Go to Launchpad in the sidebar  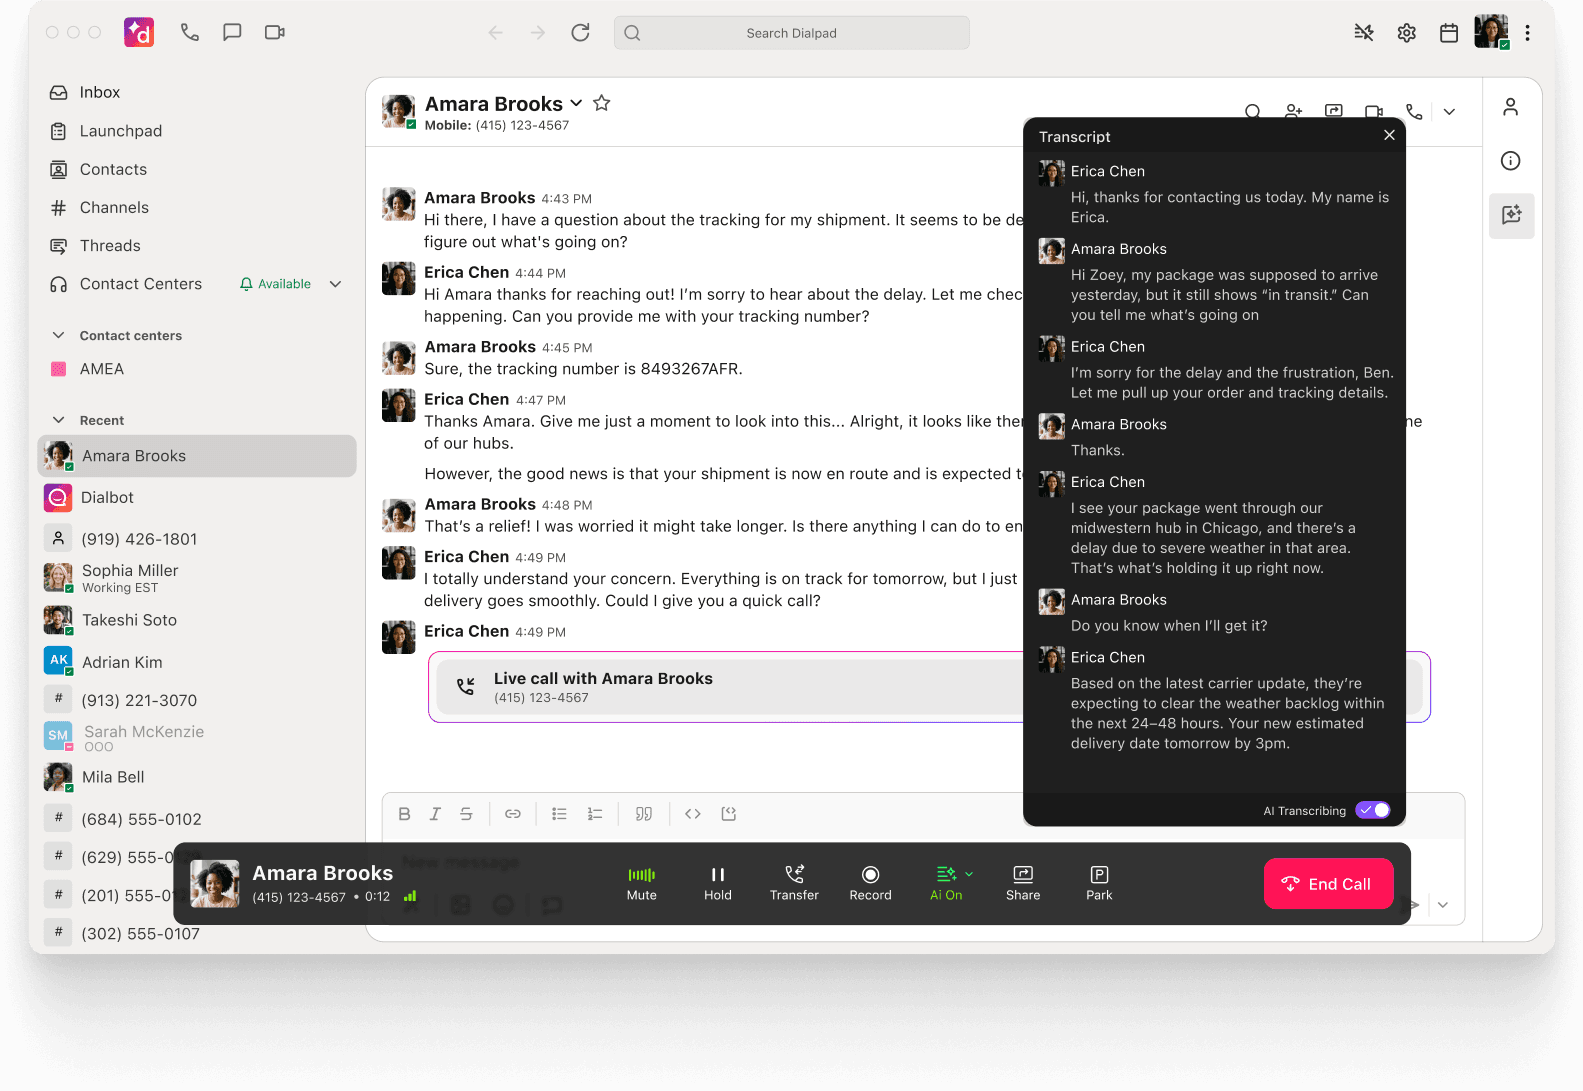[120, 131]
